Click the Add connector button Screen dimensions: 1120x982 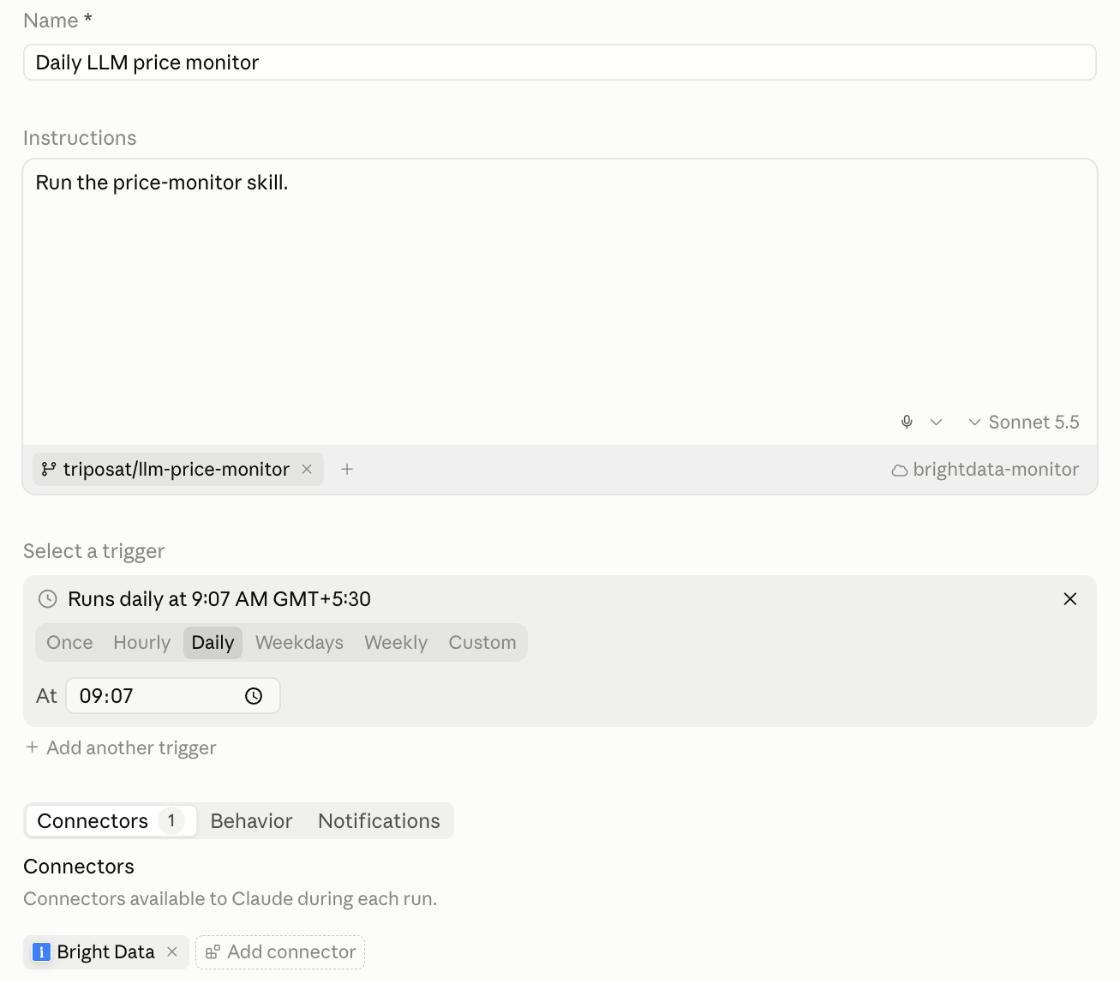[x=280, y=952]
